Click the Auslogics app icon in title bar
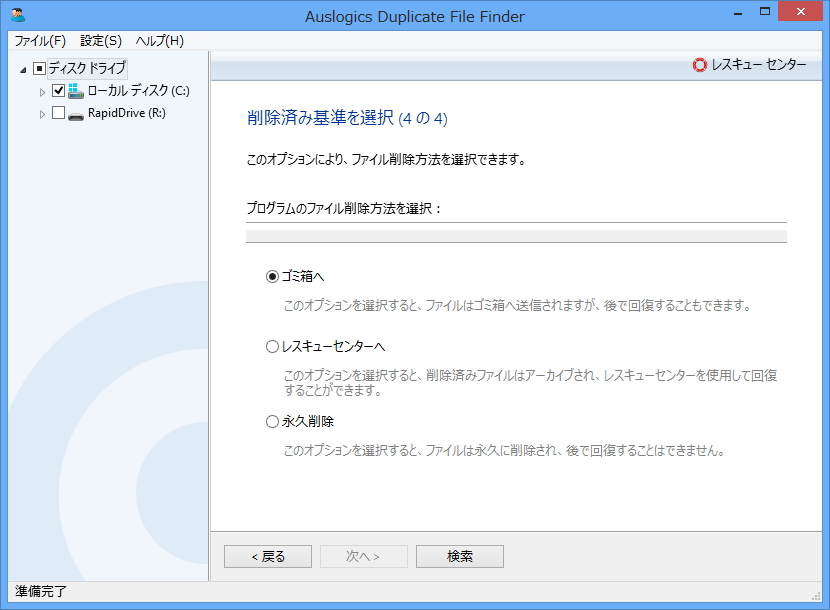Image resolution: width=830 pixels, height=610 pixels. [x=18, y=14]
